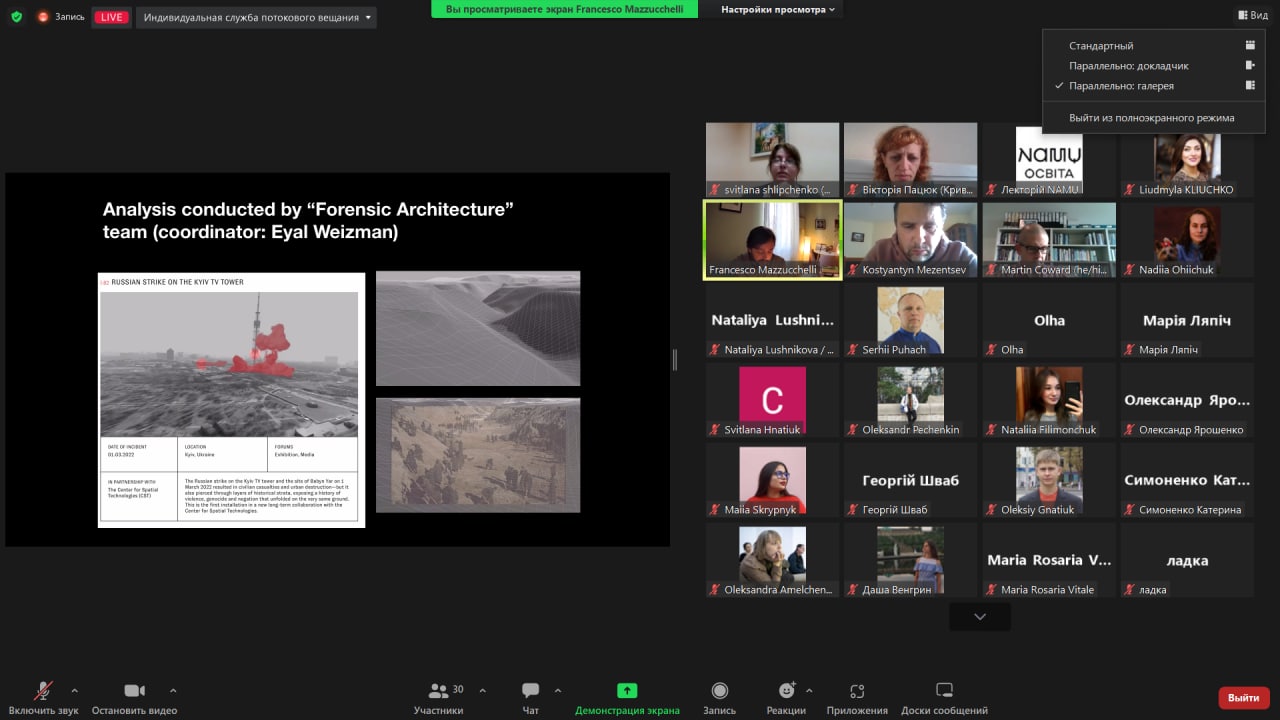Click the green Демонстрация экрана button
The width and height of the screenshot is (1280, 720).
pos(627,697)
